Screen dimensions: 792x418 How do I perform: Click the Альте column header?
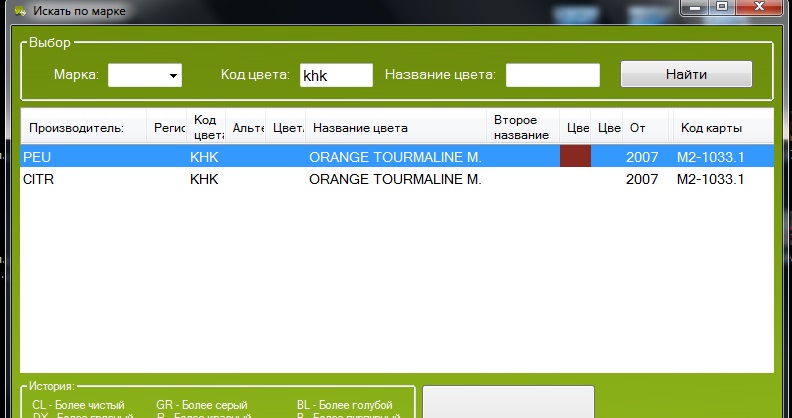coord(245,128)
